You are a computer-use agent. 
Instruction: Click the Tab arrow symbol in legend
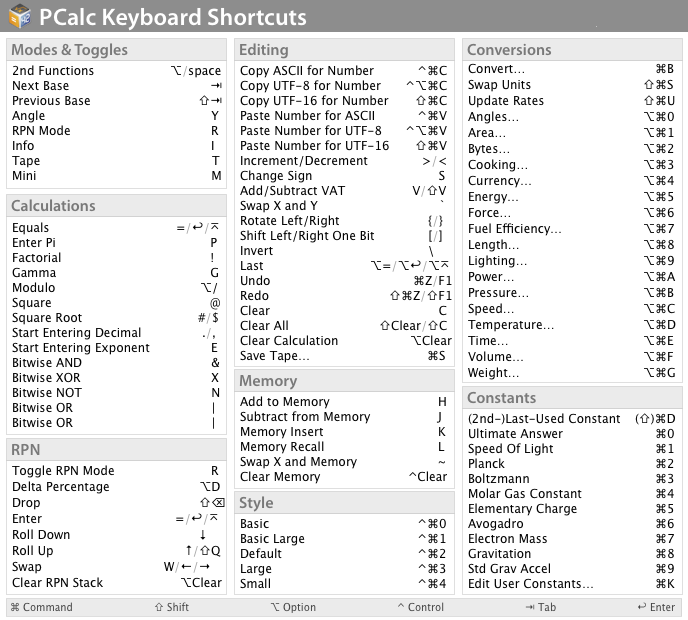[x=529, y=607]
